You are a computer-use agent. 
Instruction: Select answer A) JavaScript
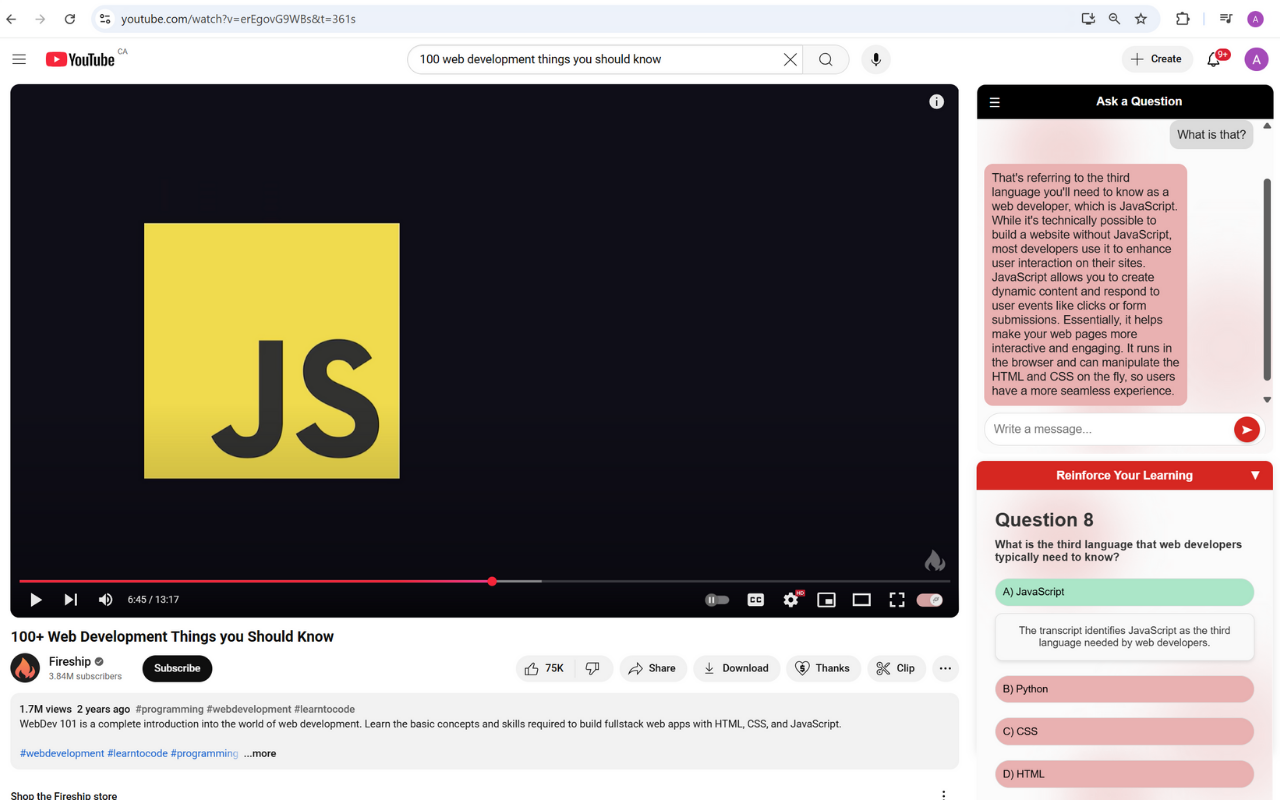1124,592
